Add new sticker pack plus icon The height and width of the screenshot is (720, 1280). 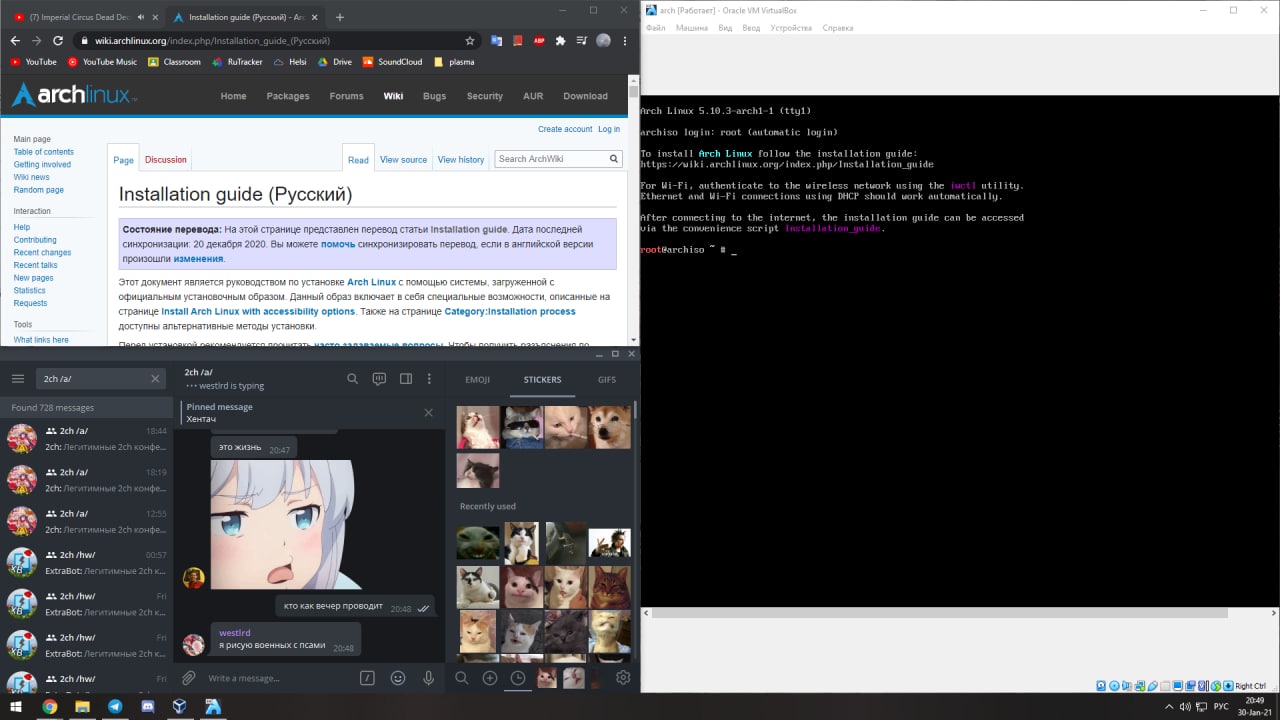tap(490, 678)
